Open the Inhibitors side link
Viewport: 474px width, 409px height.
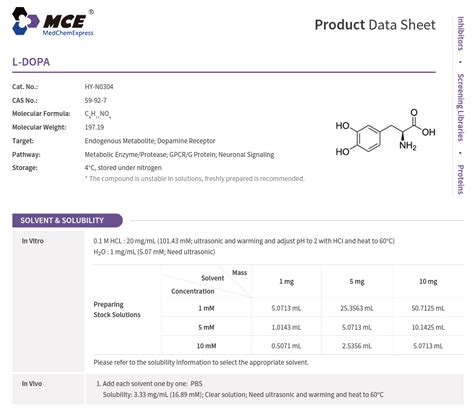[x=460, y=33]
